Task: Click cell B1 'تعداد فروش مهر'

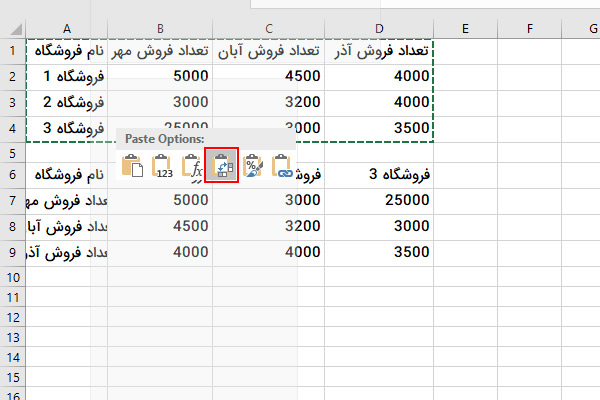Action: coord(160,51)
